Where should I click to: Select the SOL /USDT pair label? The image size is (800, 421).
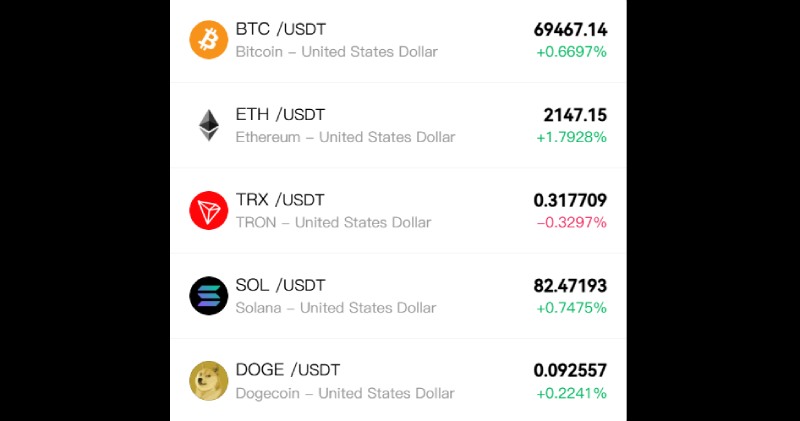(x=280, y=285)
